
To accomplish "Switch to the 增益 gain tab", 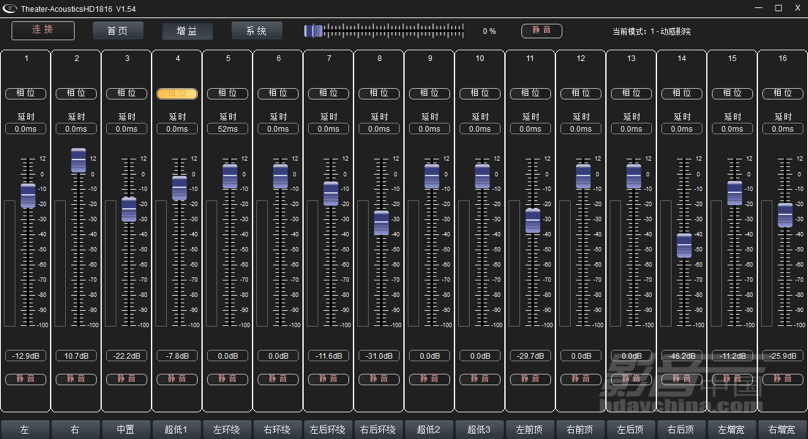I will click(187, 30).
